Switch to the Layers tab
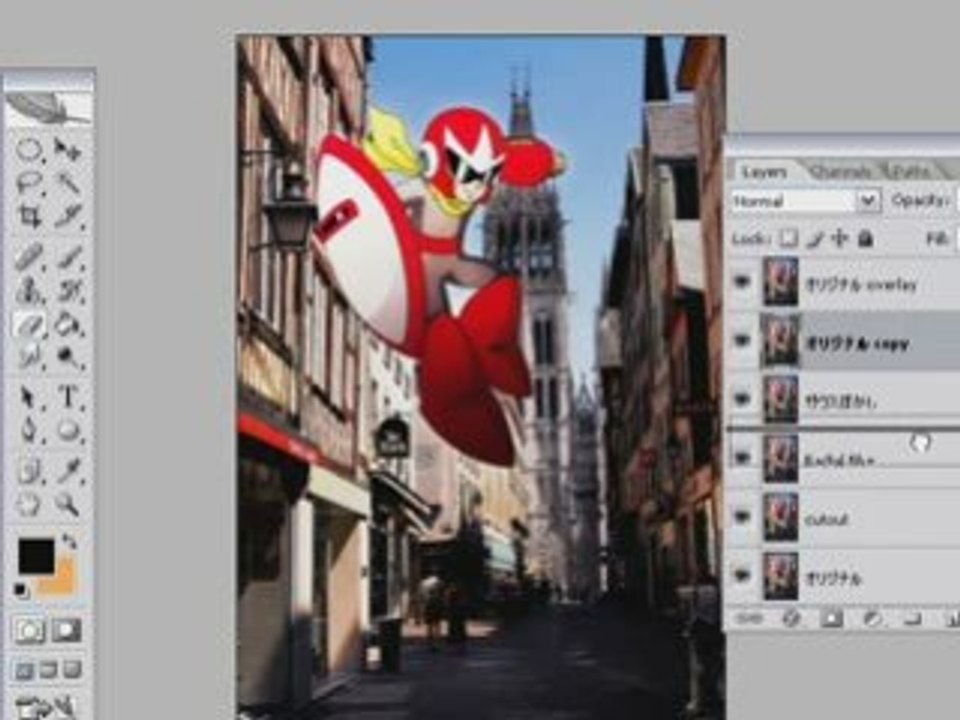Viewport: 960px width, 720px height. (763, 172)
